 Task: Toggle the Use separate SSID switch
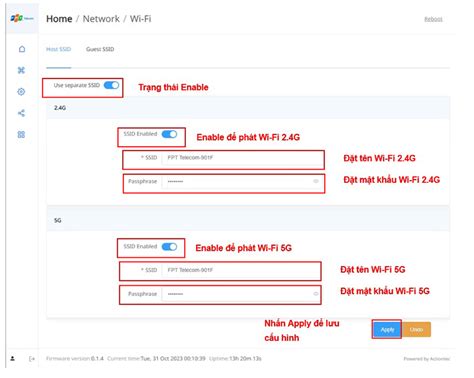(x=111, y=85)
